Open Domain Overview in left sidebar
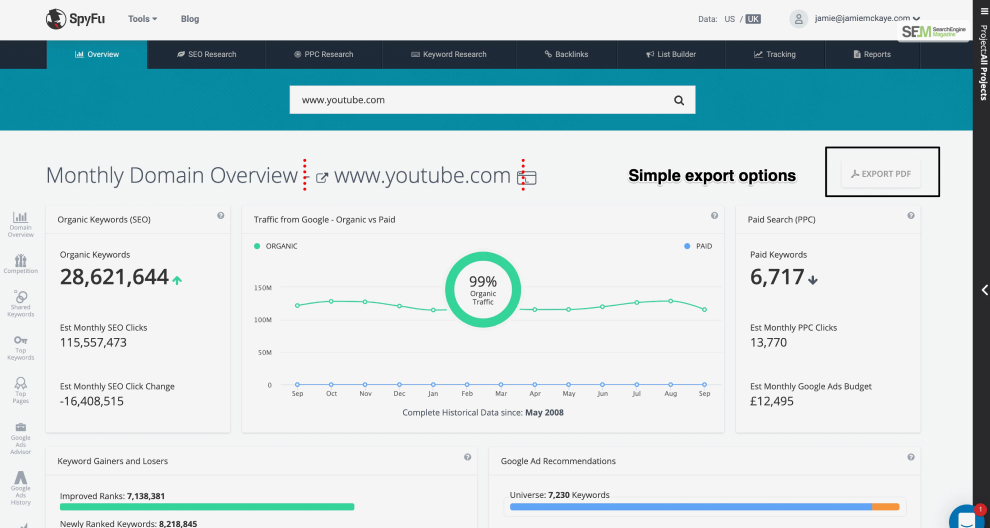990x528 pixels. [20, 225]
